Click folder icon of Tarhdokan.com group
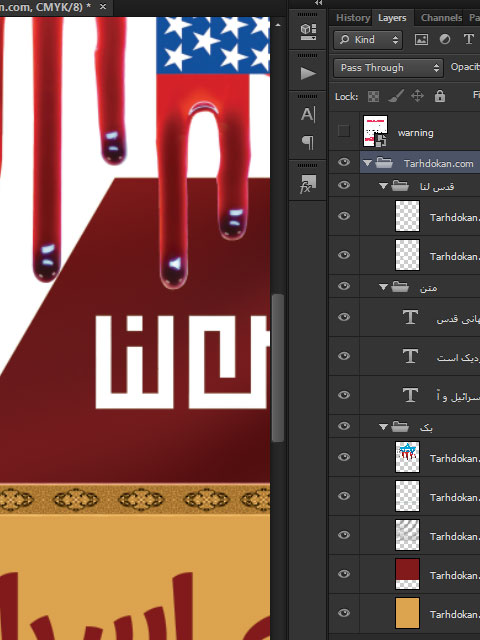The width and height of the screenshot is (480, 640). pyautogui.click(x=384, y=163)
